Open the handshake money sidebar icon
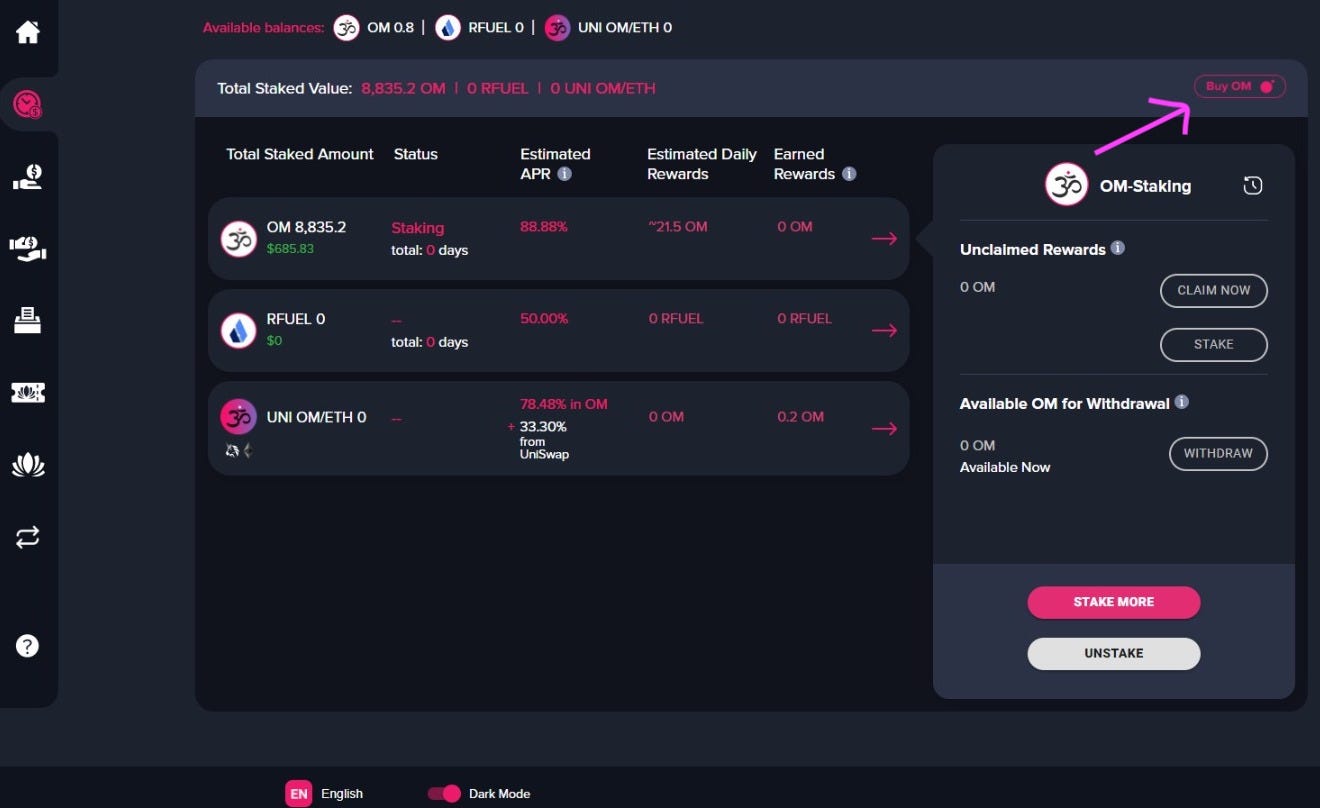Viewport: 1320px width, 808px height. (28, 248)
